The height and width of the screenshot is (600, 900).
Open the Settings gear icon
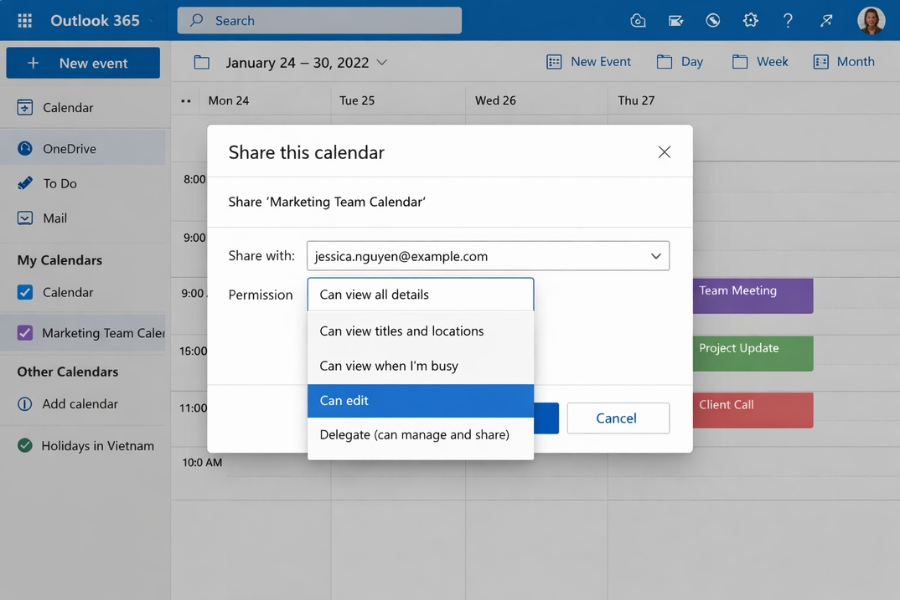tap(750, 20)
